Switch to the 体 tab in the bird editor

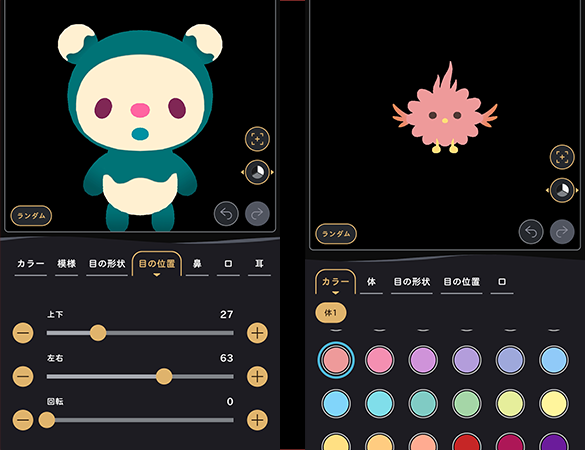coord(371,282)
